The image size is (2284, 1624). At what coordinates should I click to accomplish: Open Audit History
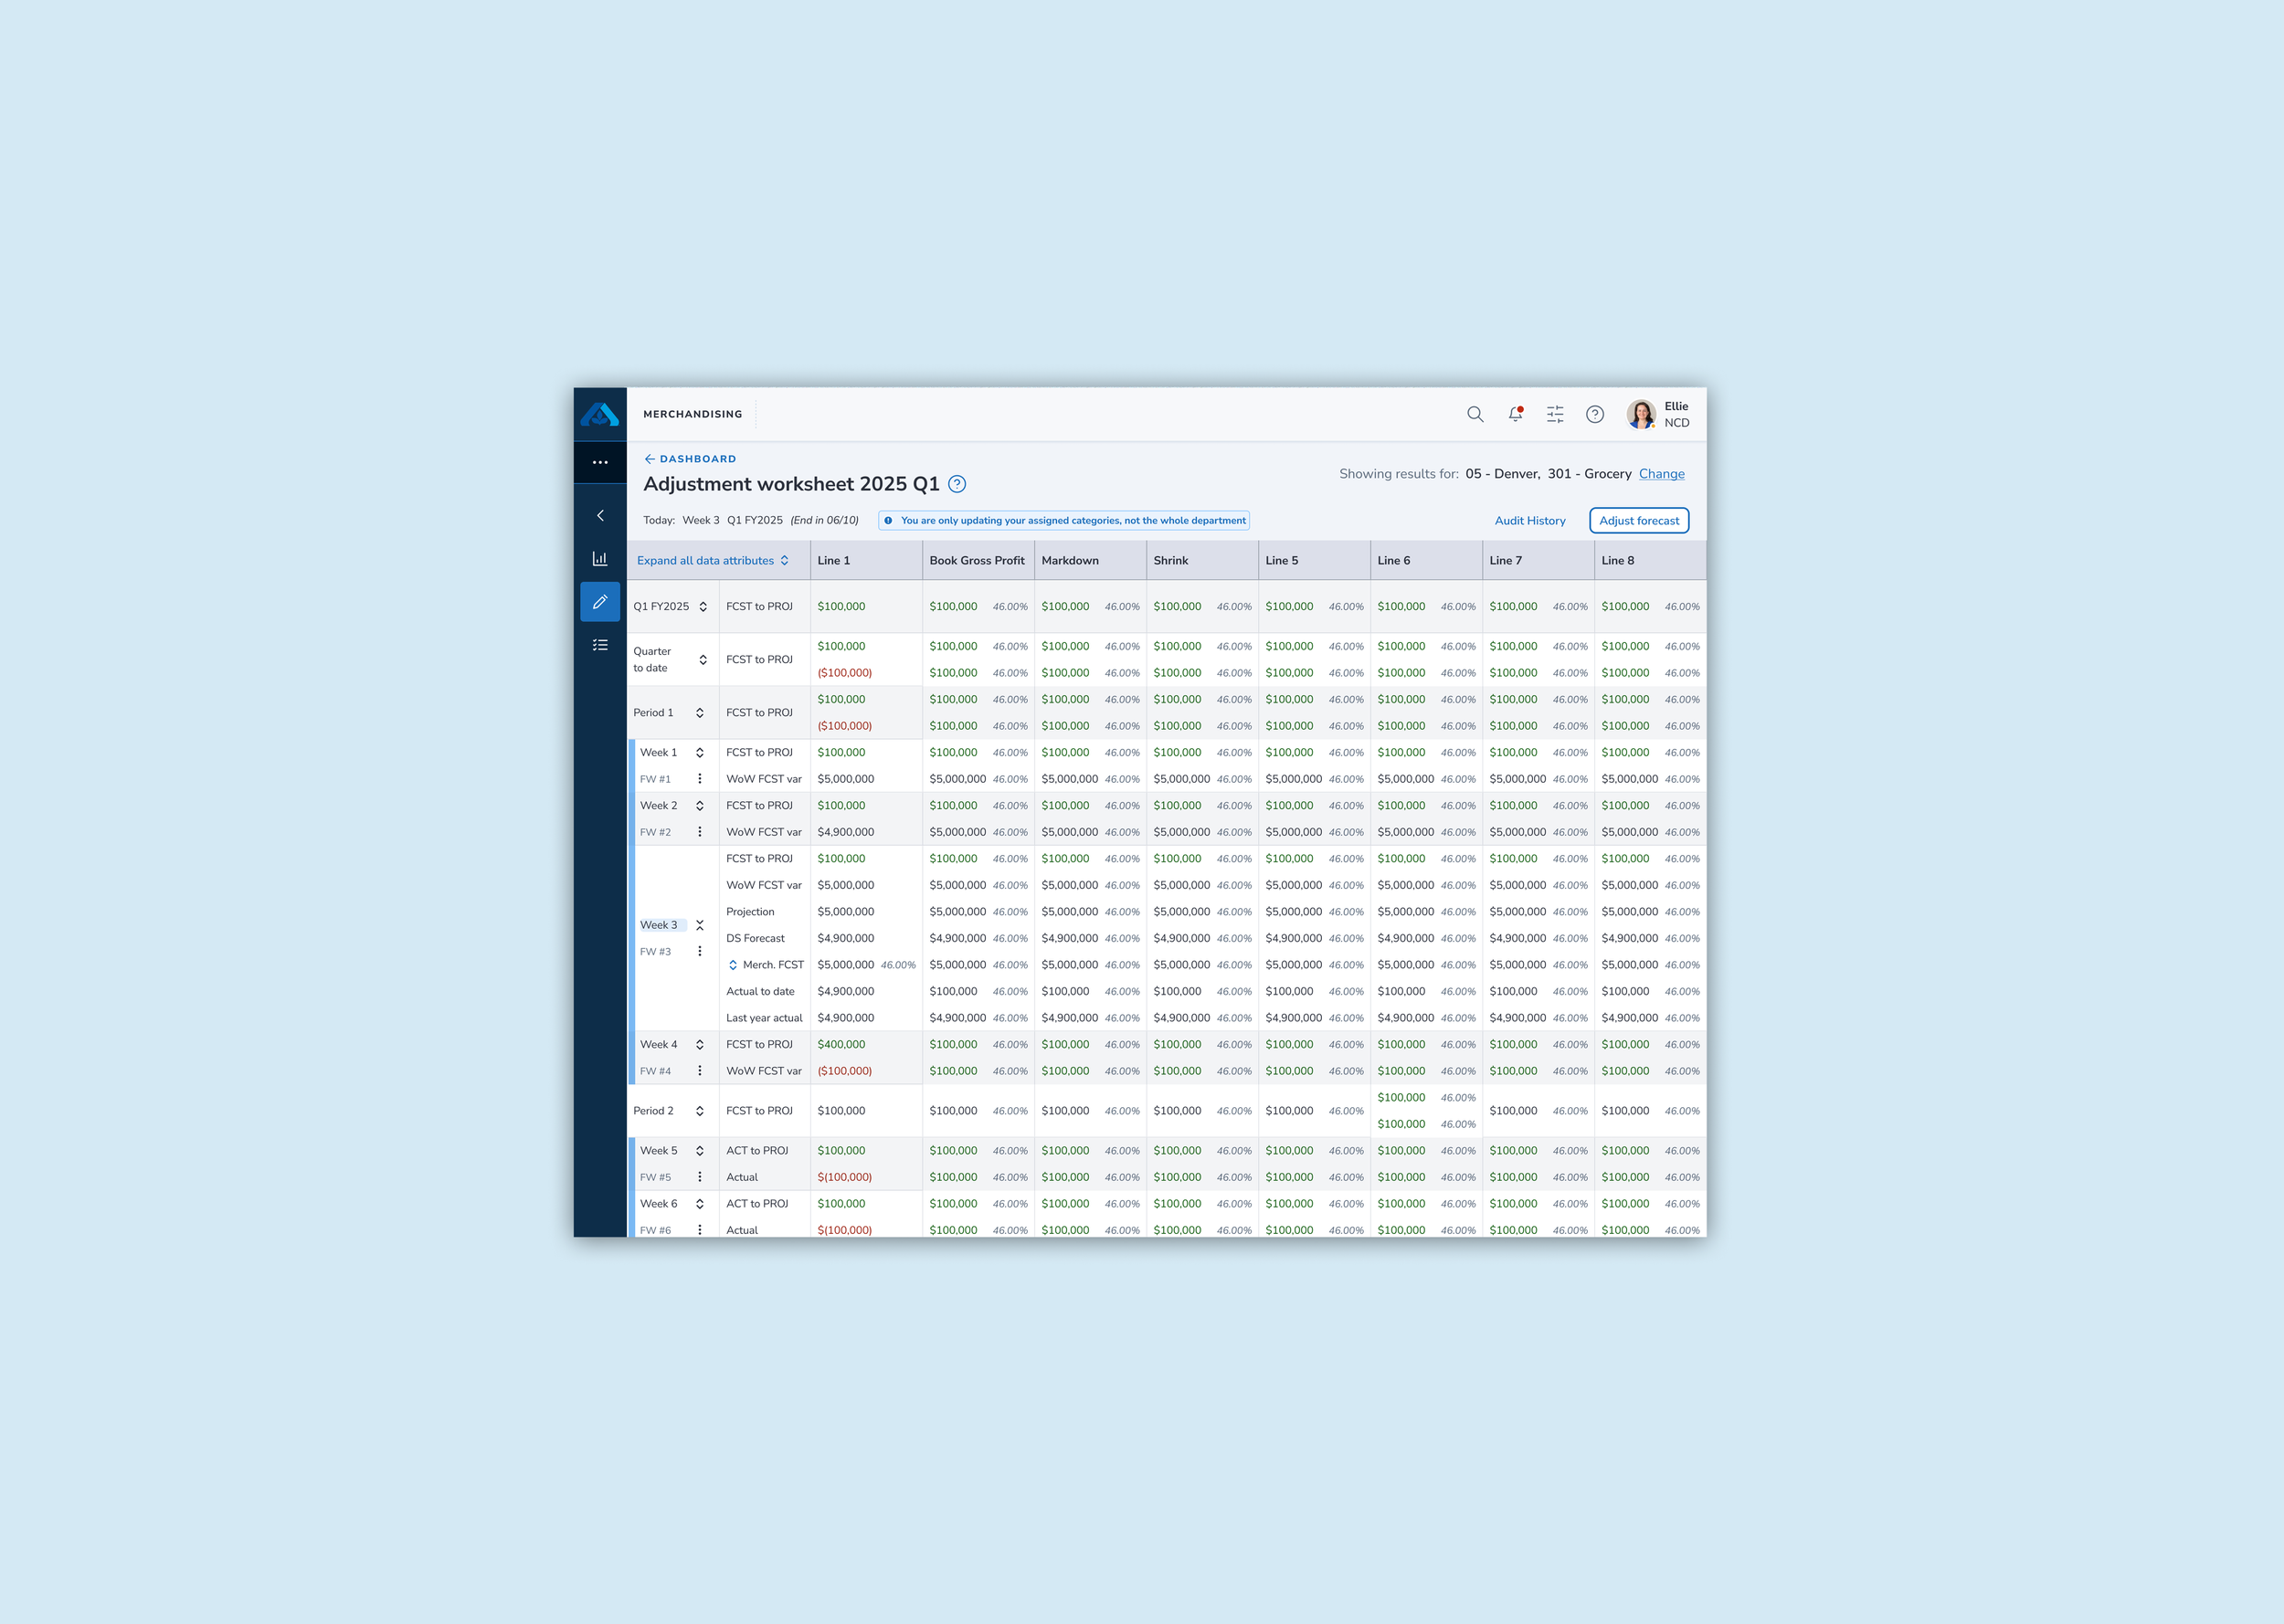[x=1531, y=520]
